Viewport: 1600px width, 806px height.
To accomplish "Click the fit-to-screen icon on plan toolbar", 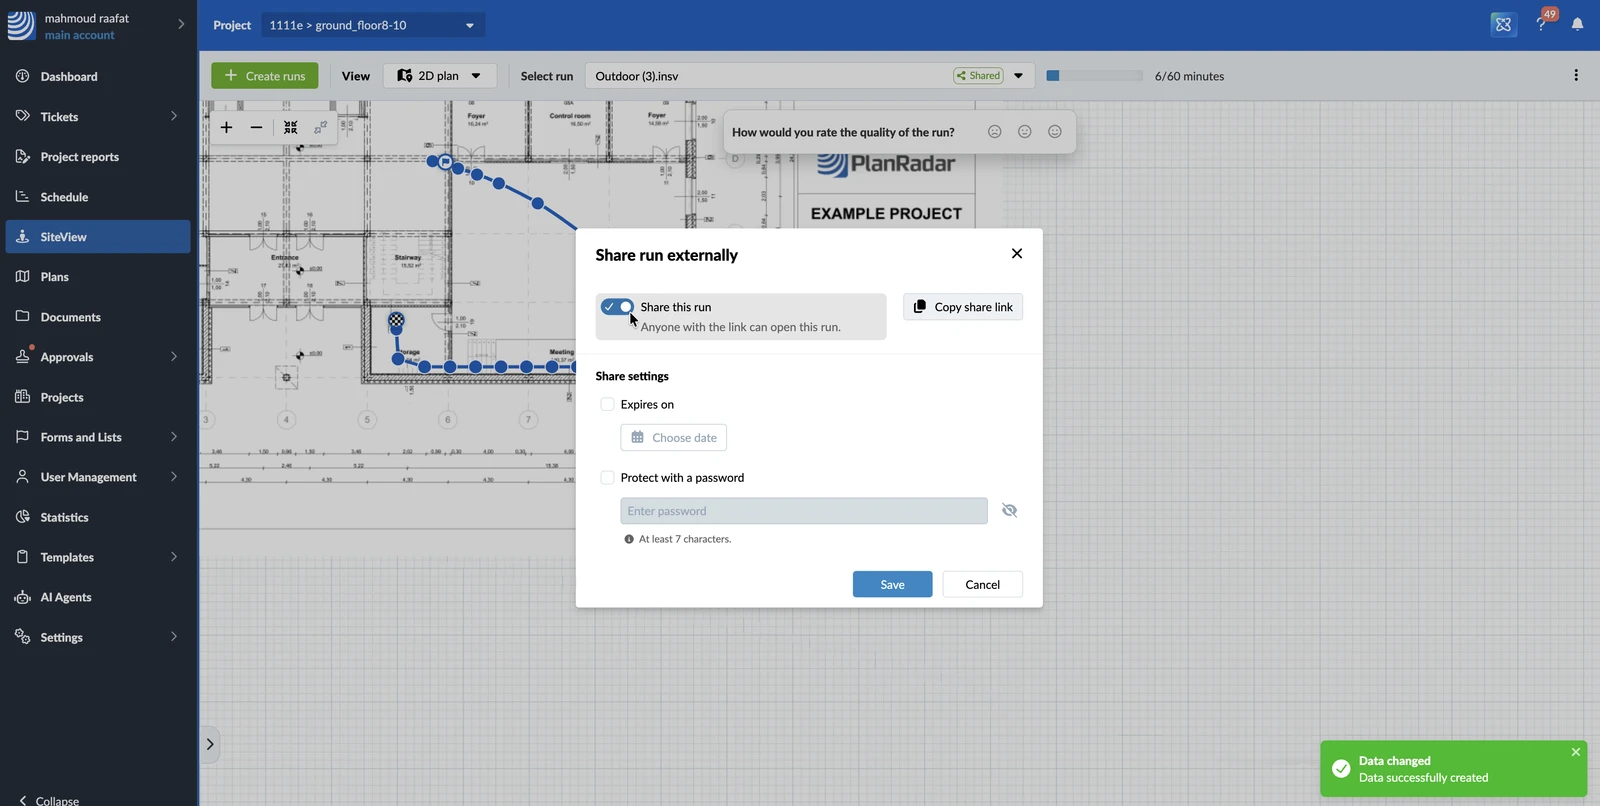I will coord(291,128).
